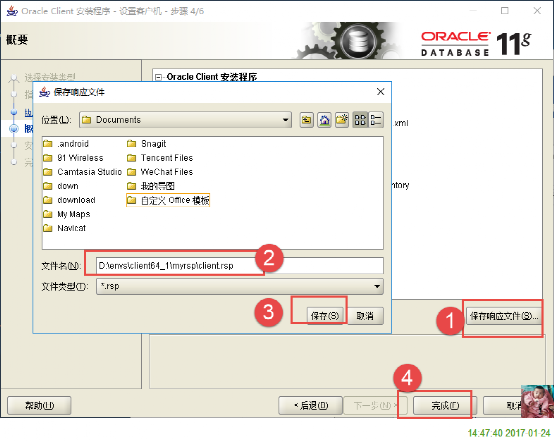554x442 pixels.
Task: Open the .android folder icon
Action: [48, 144]
